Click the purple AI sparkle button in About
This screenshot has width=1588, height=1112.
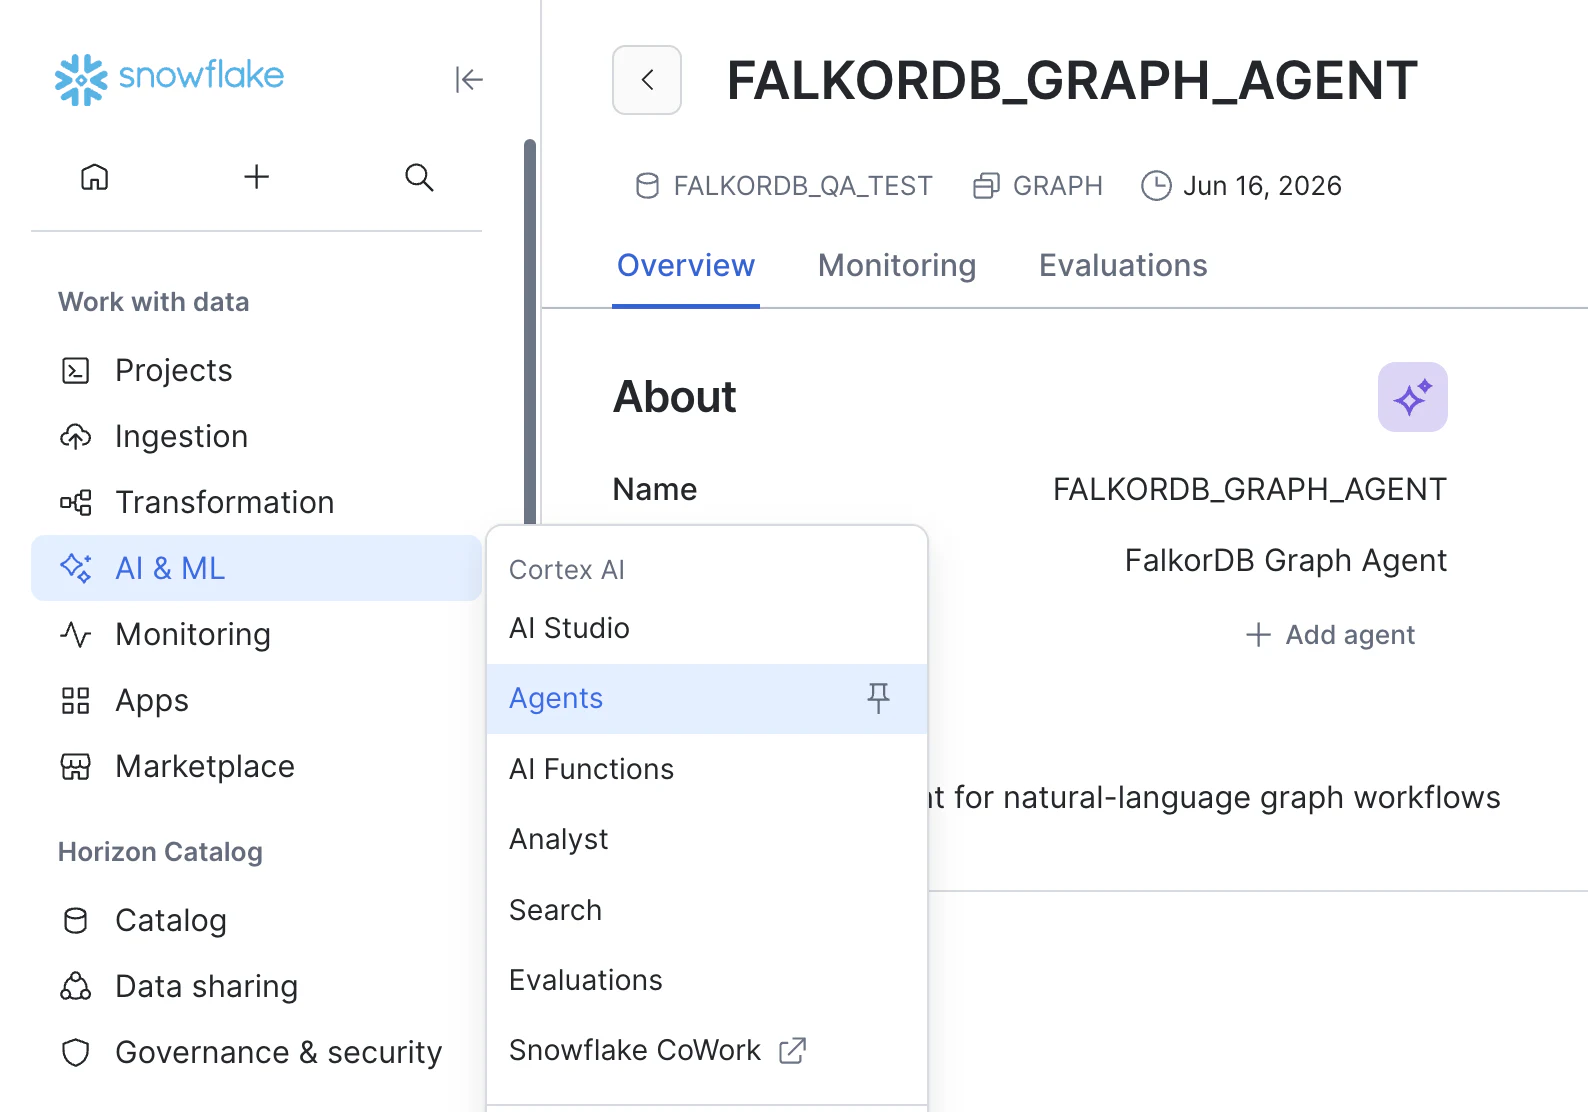[x=1412, y=397]
